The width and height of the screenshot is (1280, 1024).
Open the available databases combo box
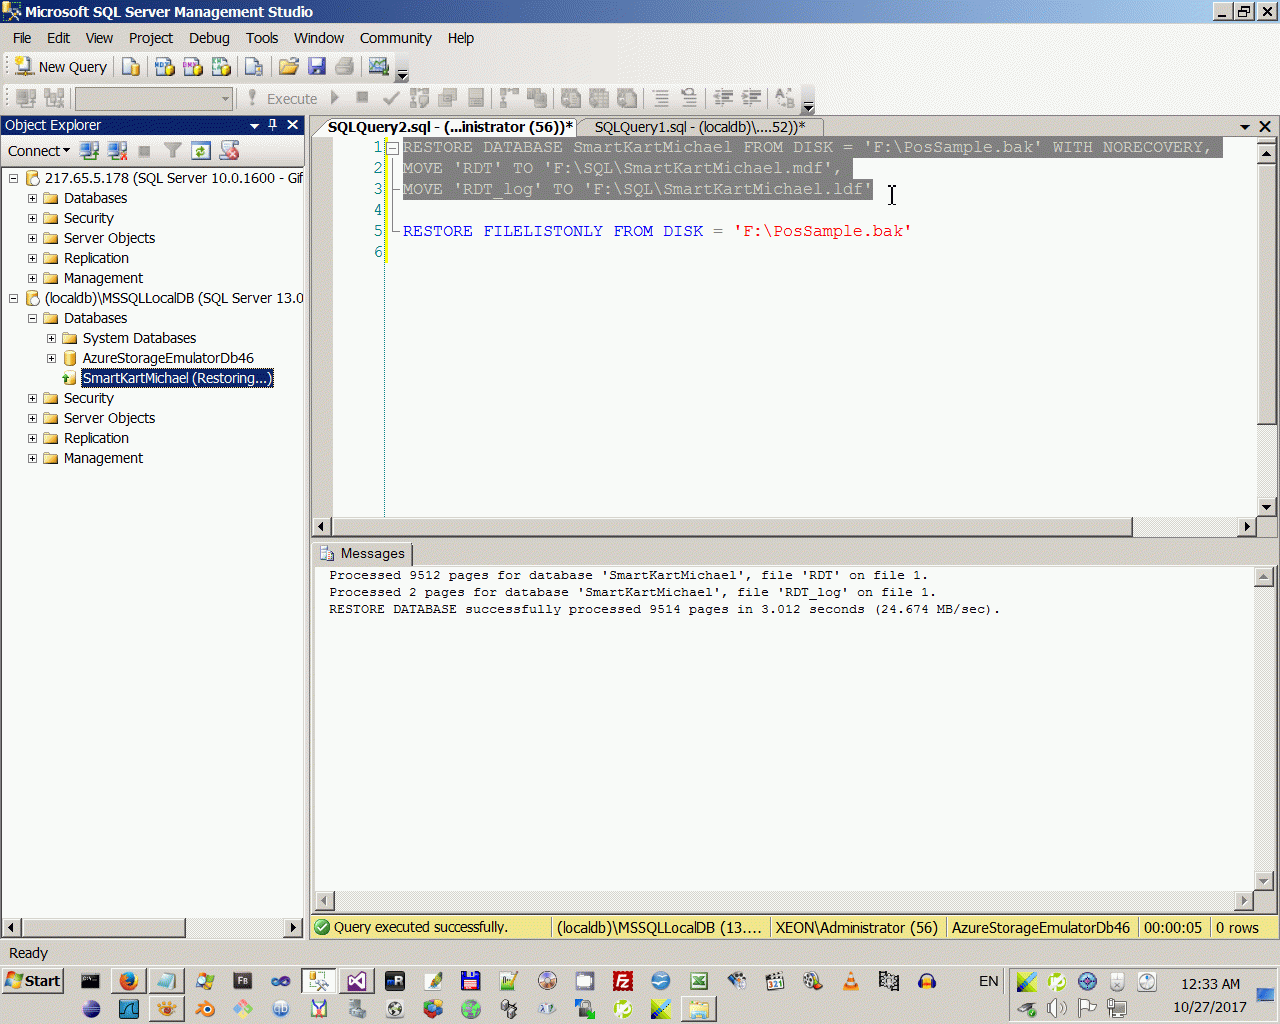point(154,98)
